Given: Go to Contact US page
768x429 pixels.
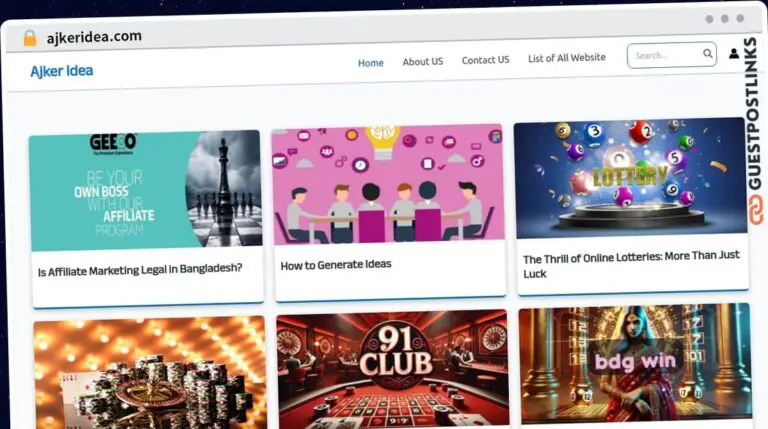Looking at the screenshot, I should coord(485,60).
